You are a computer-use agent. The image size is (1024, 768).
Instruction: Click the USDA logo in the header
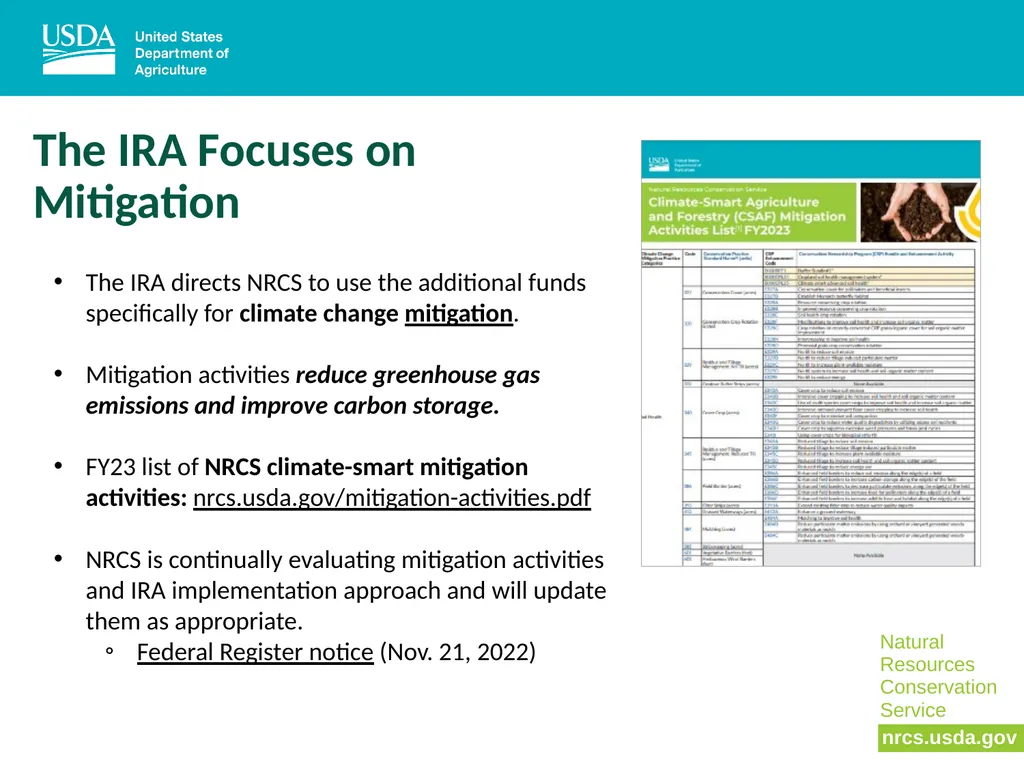pyautogui.click(x=79, y=50)
